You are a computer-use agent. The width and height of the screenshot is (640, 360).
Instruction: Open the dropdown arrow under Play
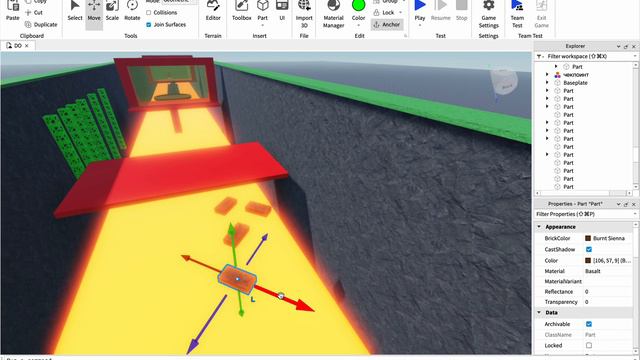[420, 25]
